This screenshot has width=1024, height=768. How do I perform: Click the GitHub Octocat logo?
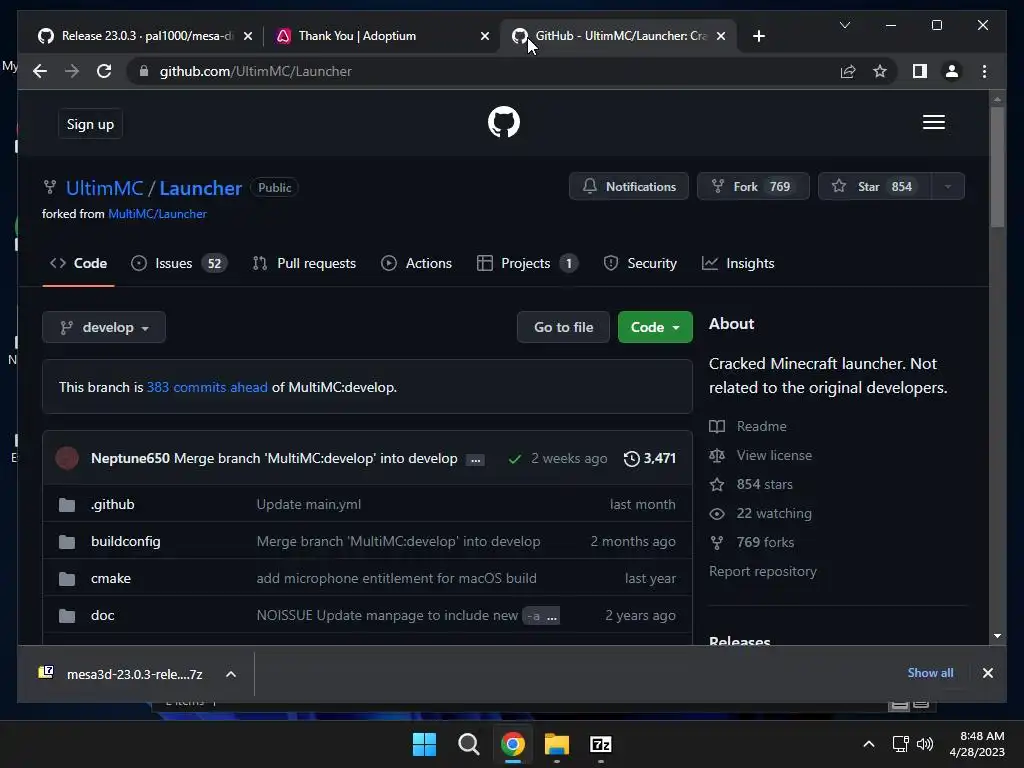[504, 122]
